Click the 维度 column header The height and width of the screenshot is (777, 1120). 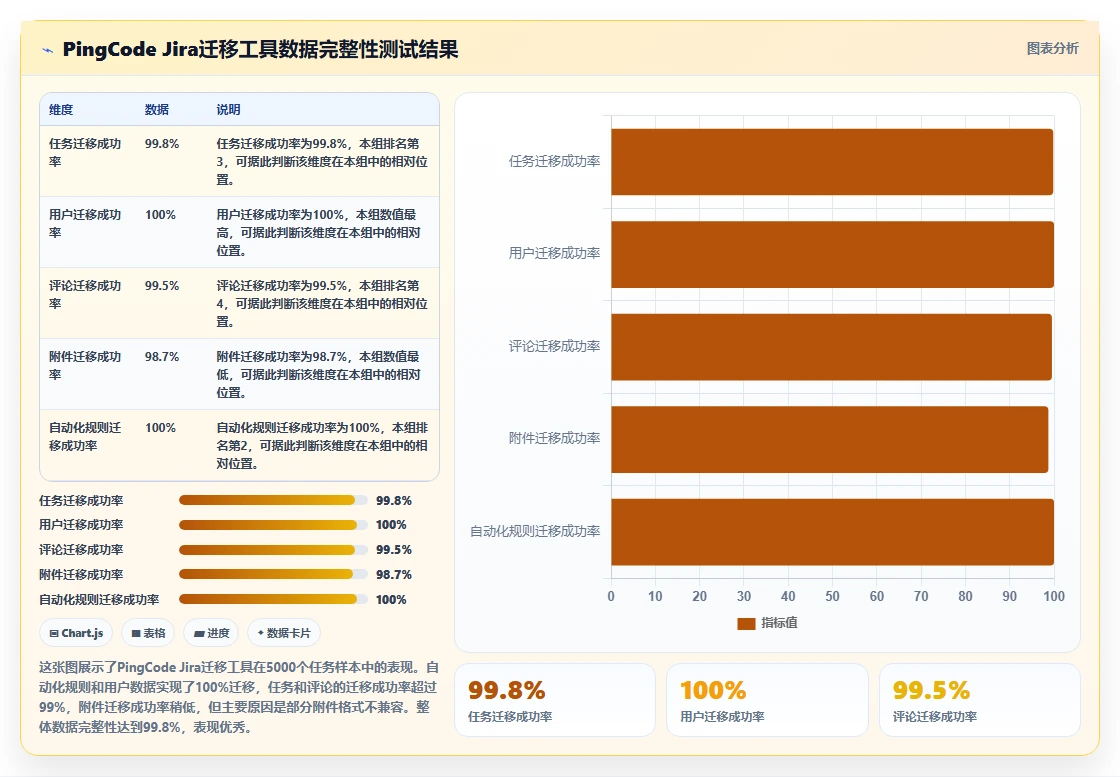61,109
